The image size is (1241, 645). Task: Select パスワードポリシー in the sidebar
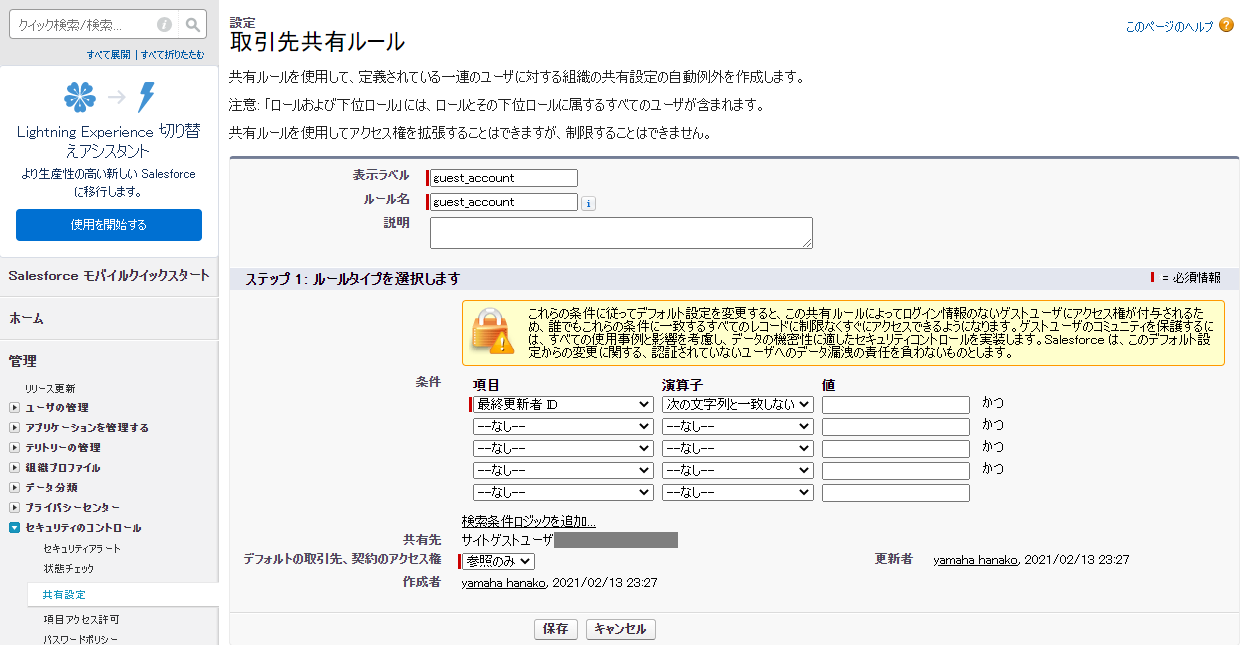(81, 640)
